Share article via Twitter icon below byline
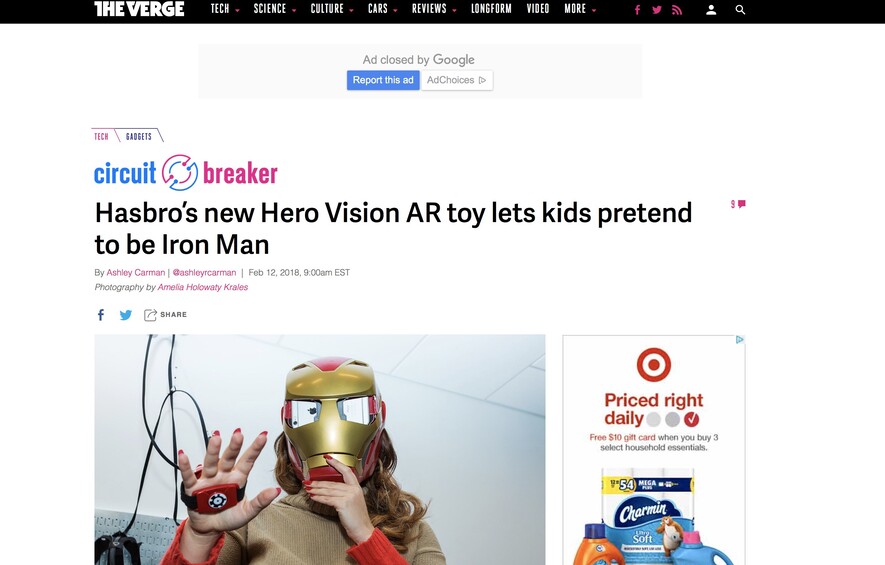Screen dimensions: 885x565 point(126,314)
